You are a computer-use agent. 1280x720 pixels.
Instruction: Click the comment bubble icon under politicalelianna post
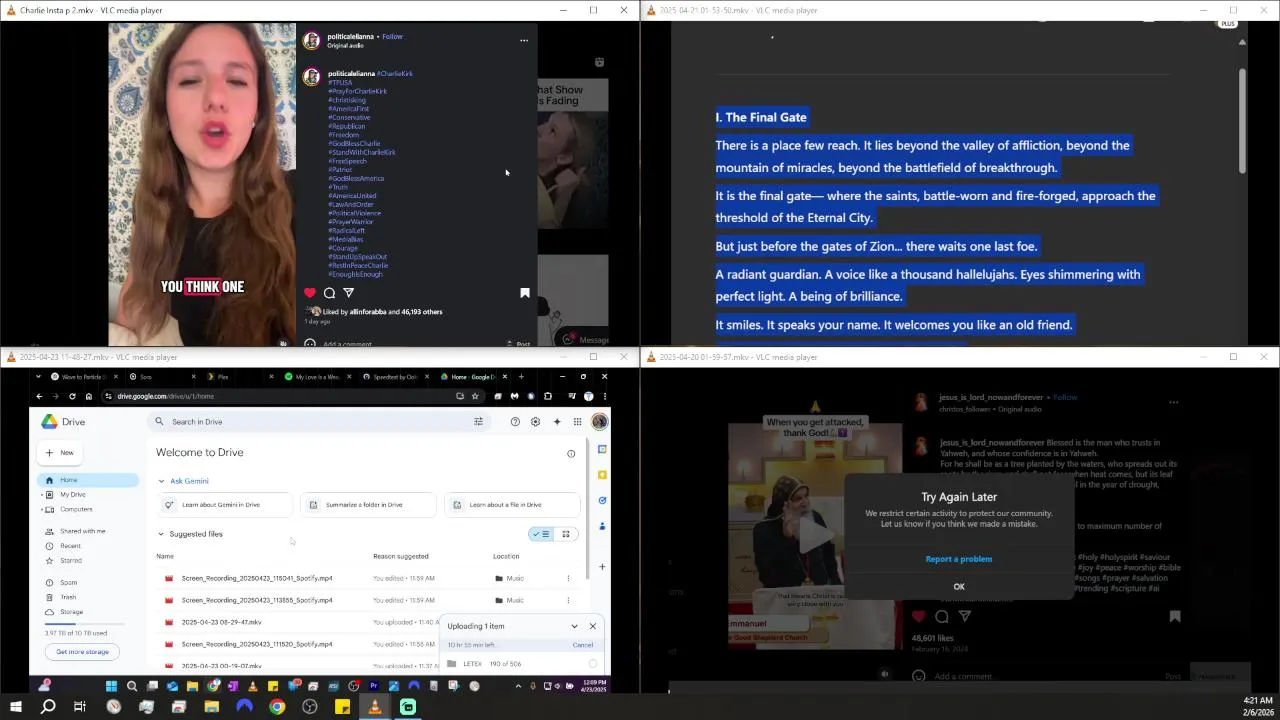(x=329, y=293)
